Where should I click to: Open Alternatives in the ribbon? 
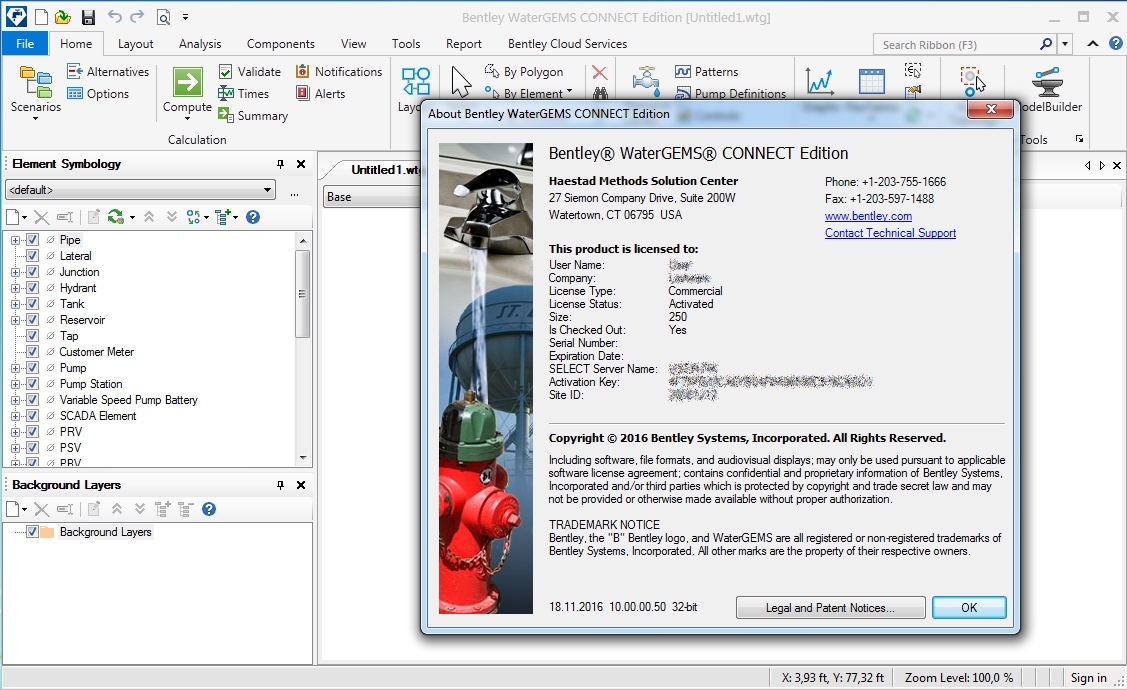coord(108,71)
